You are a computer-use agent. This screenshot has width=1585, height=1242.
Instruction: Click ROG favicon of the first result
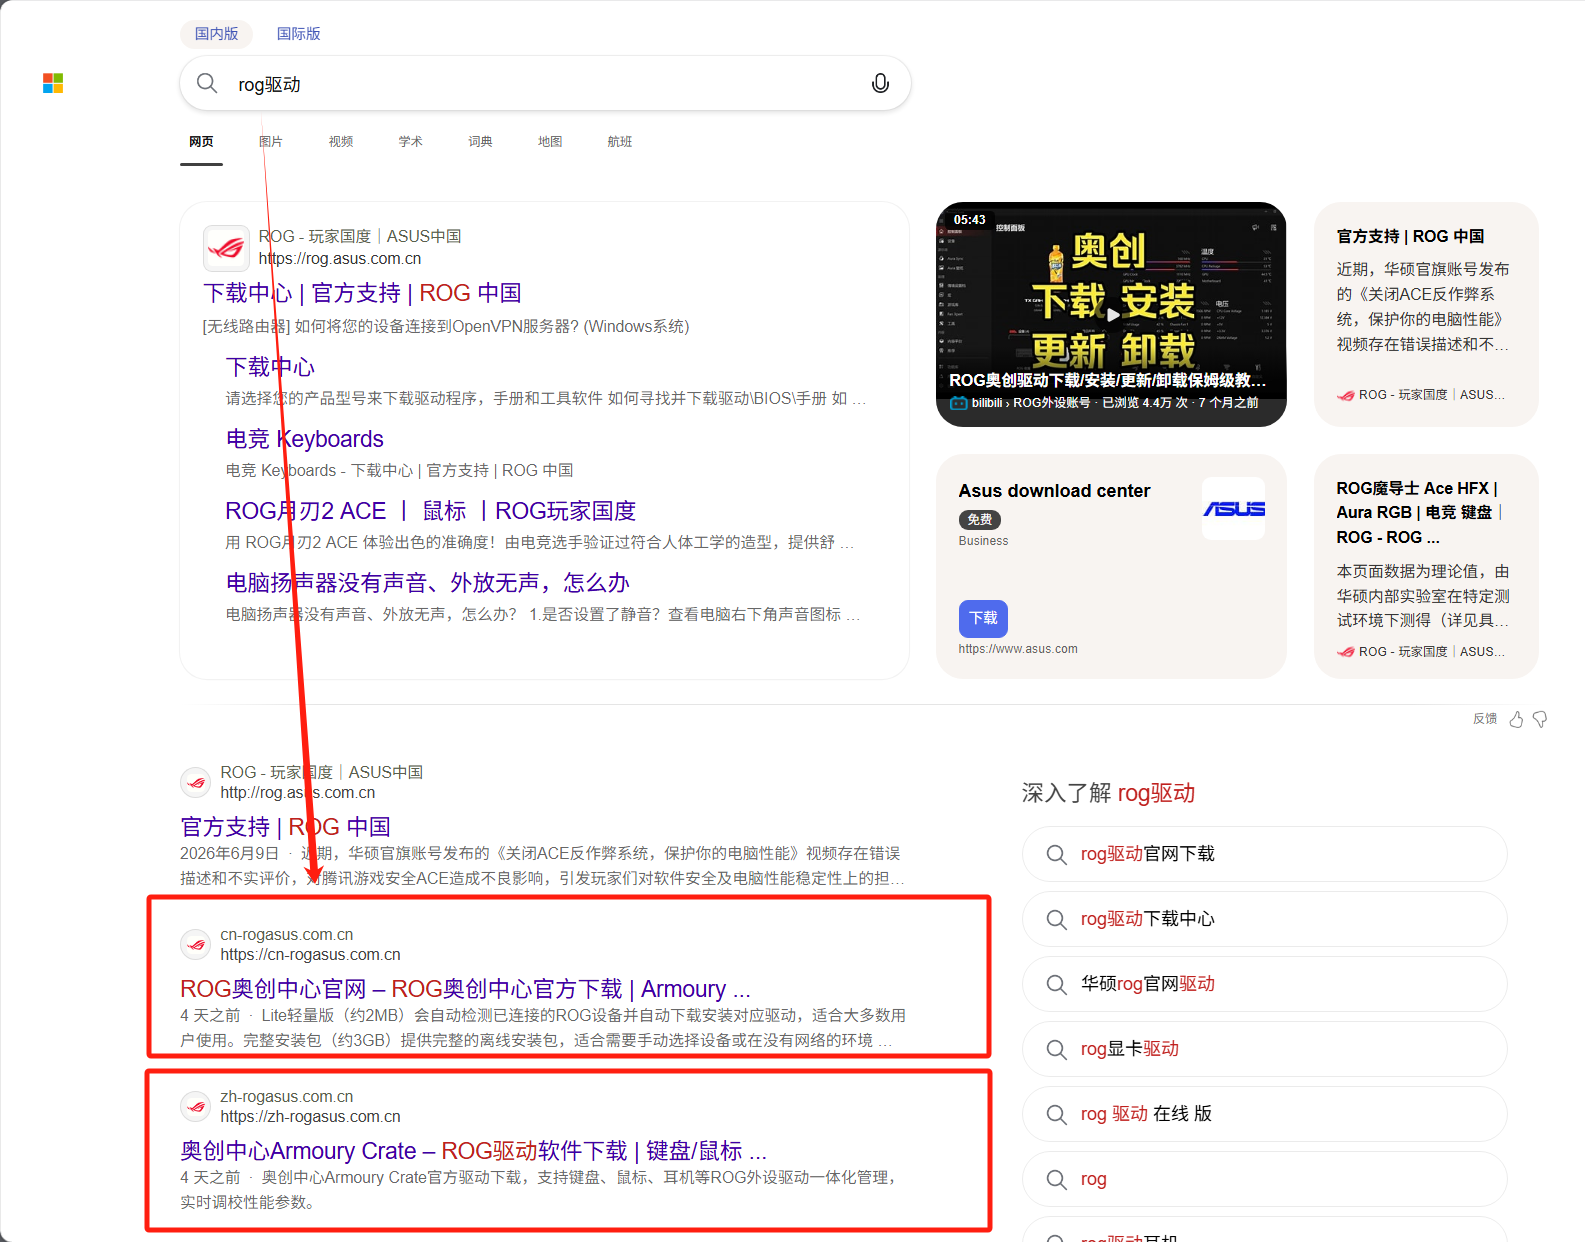point(226,247)
